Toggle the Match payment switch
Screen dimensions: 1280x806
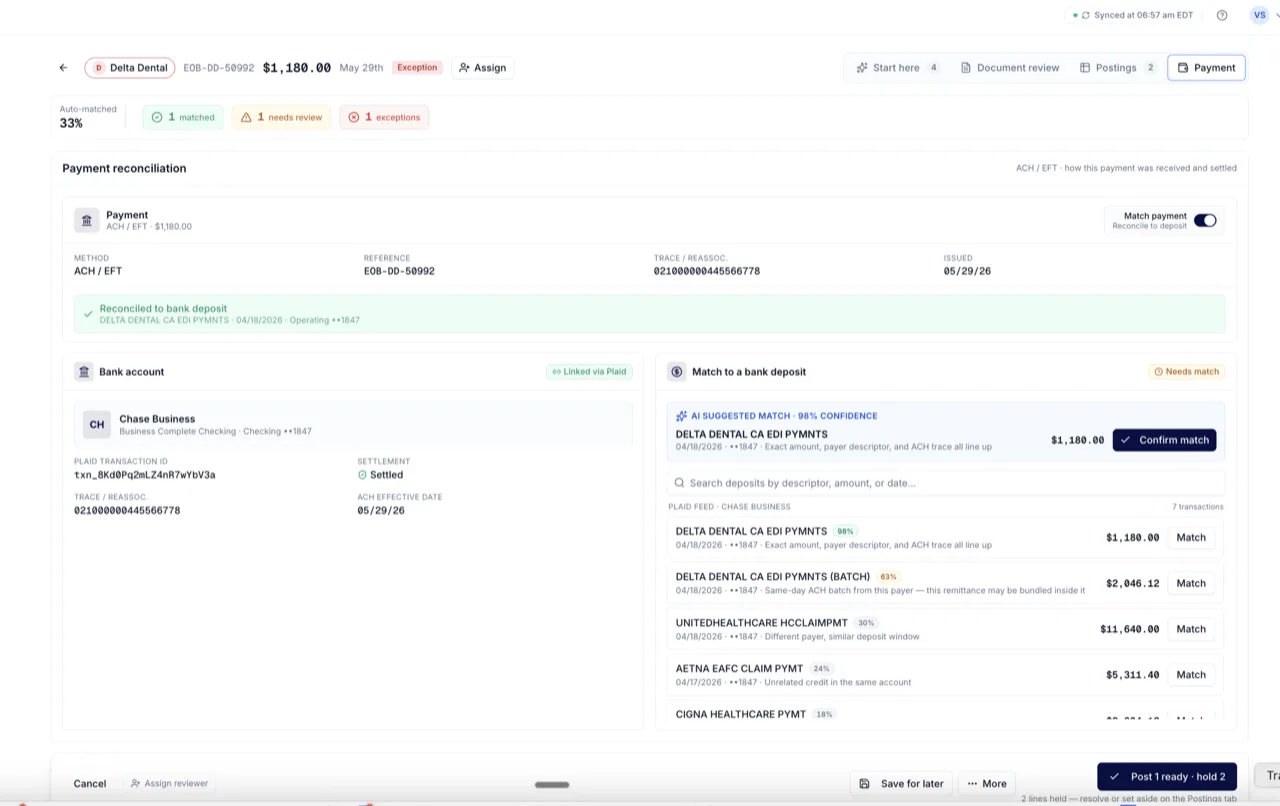(x=1205, y=220)
